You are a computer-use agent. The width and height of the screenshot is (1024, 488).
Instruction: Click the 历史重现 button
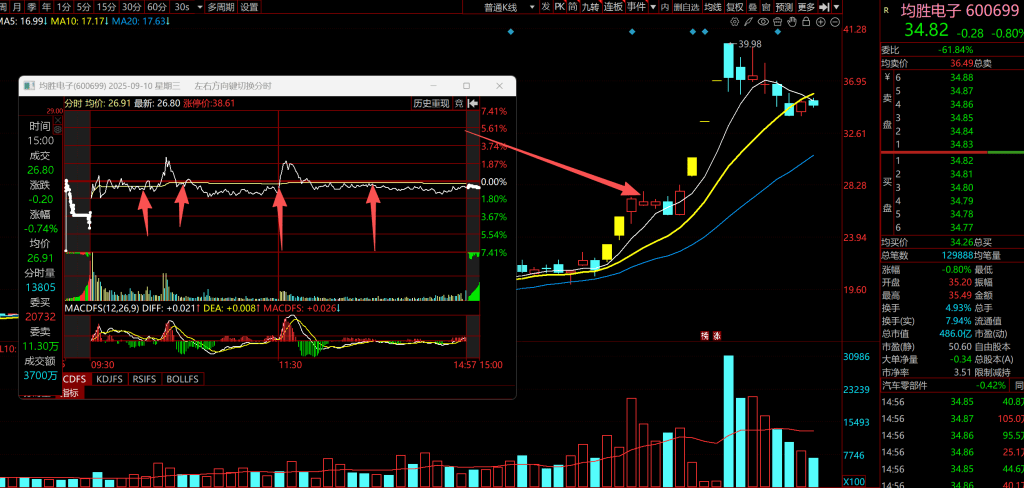431,103
